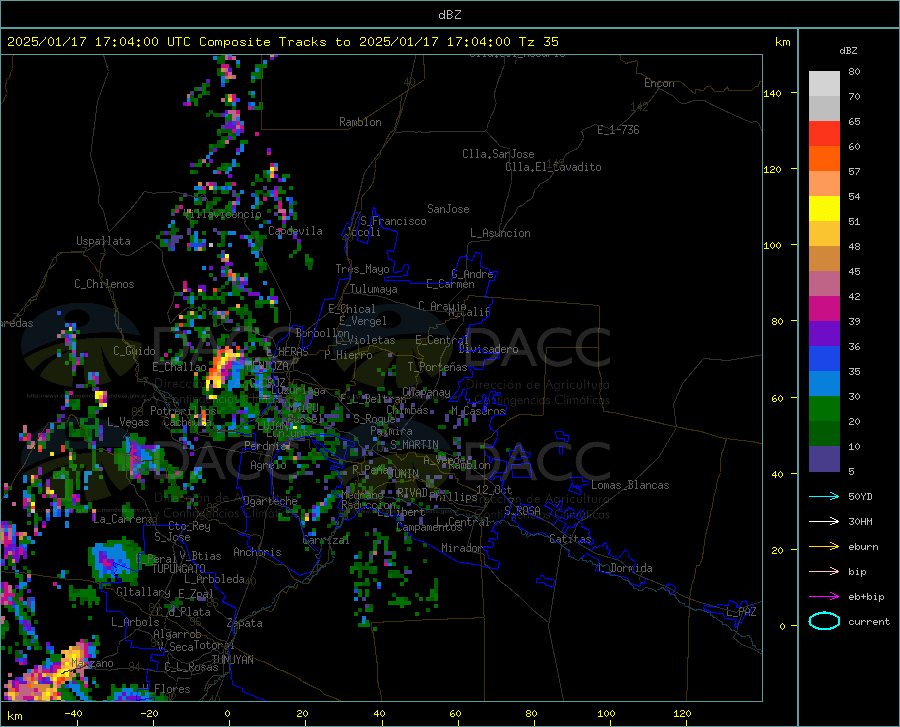
Task: Click the pink bip arrow legend icon
Action: [824, 571]
